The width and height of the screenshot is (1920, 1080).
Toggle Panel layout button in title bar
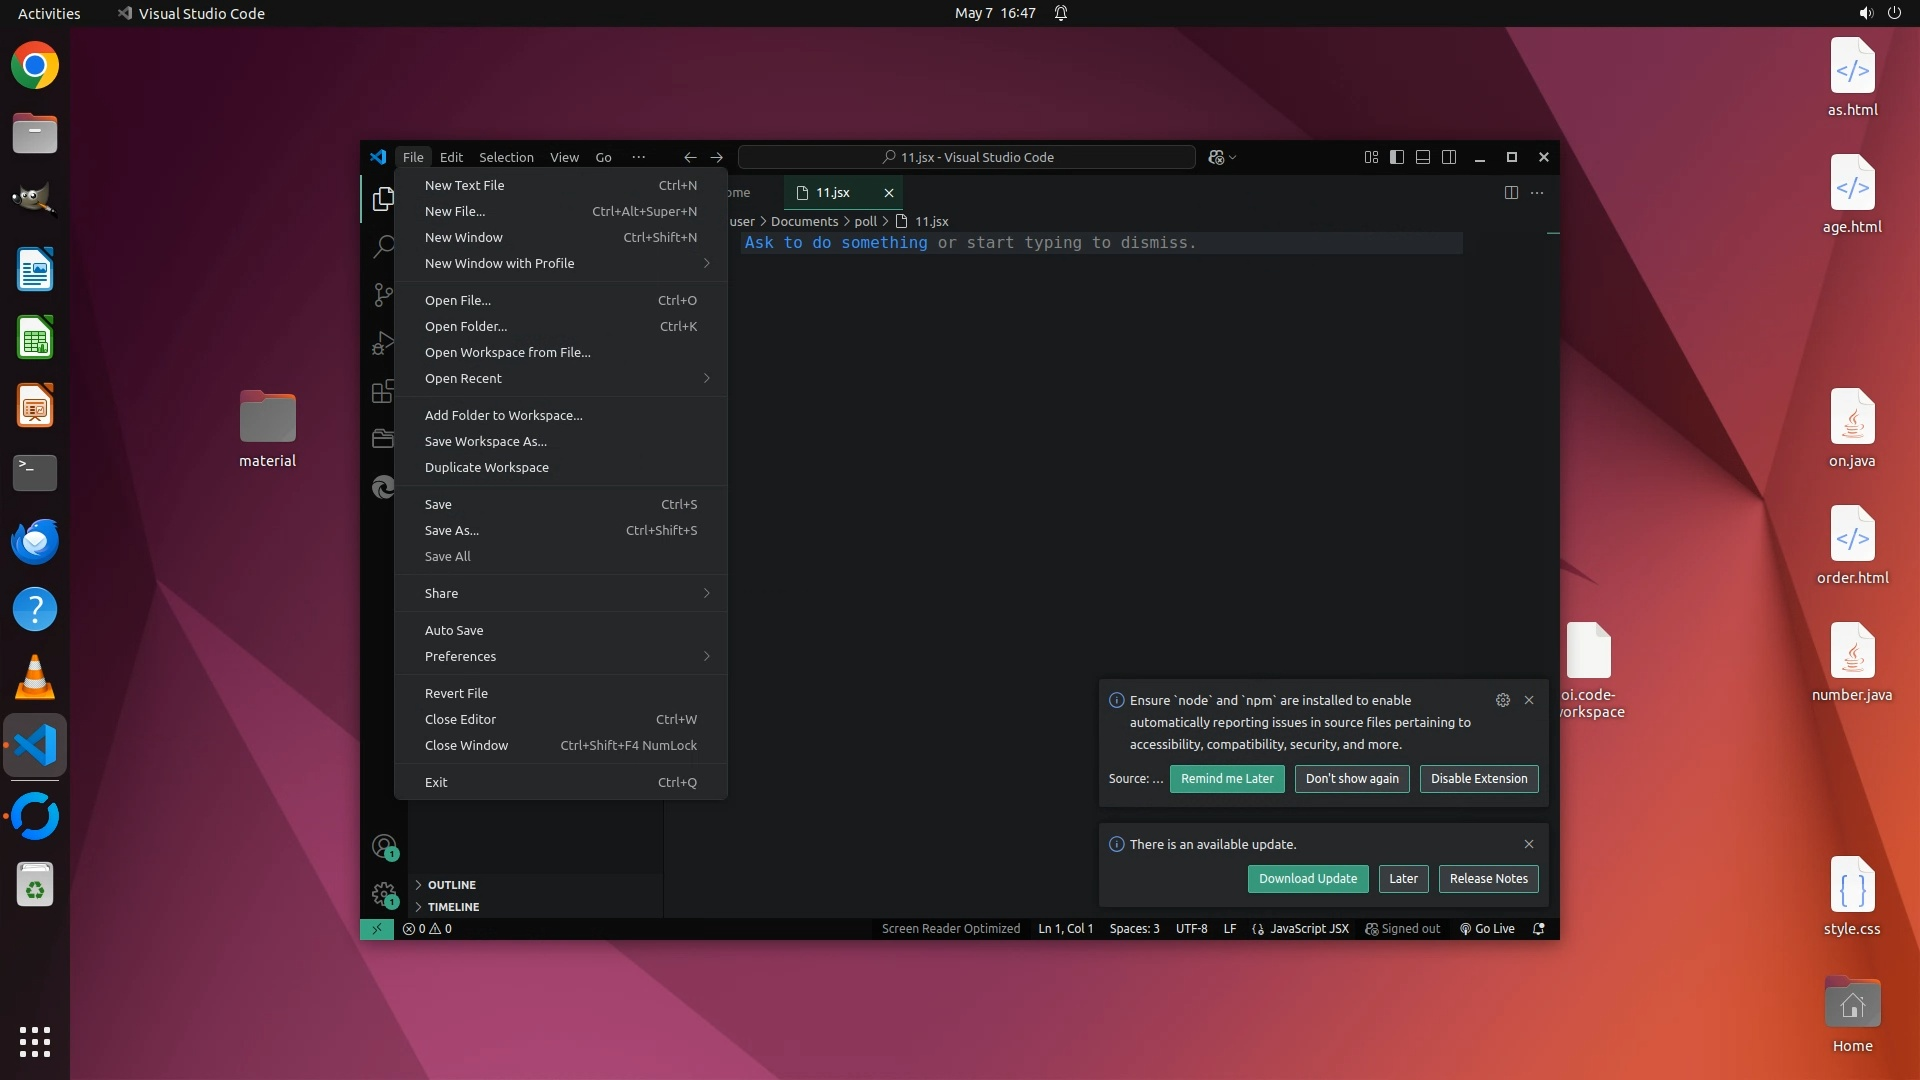click(x=1423, y=157)
